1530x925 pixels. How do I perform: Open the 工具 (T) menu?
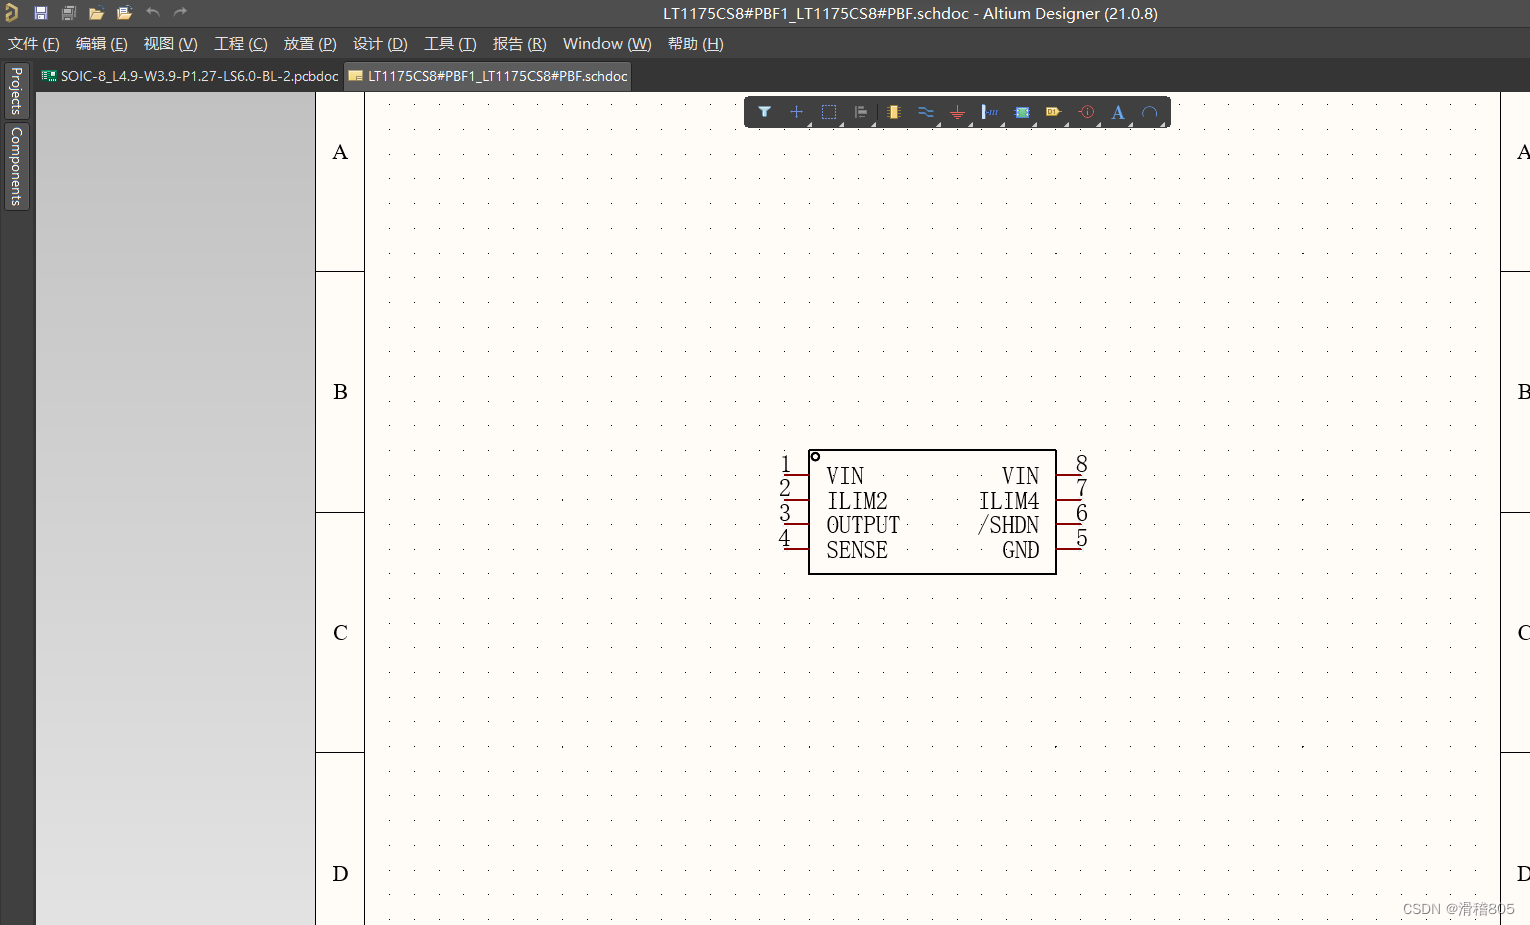(450, 44)
